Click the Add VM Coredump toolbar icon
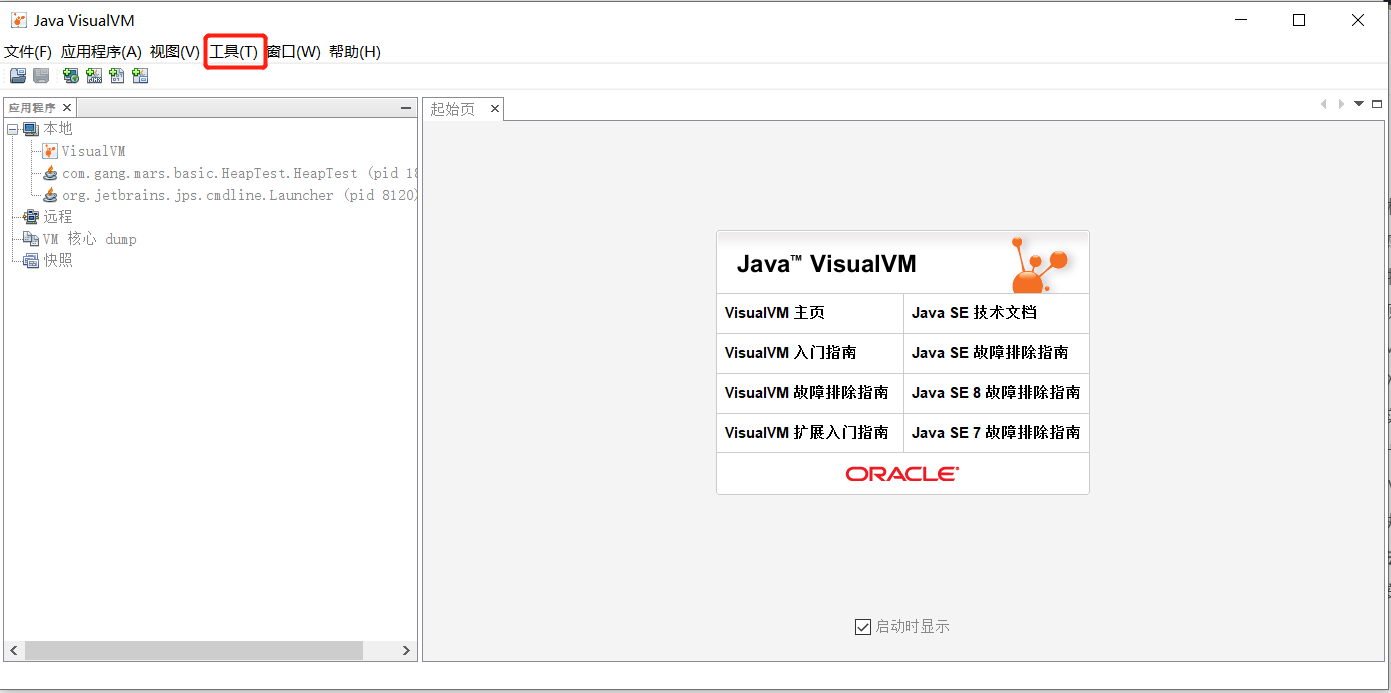1391x693 pixels. click(117, 76)
